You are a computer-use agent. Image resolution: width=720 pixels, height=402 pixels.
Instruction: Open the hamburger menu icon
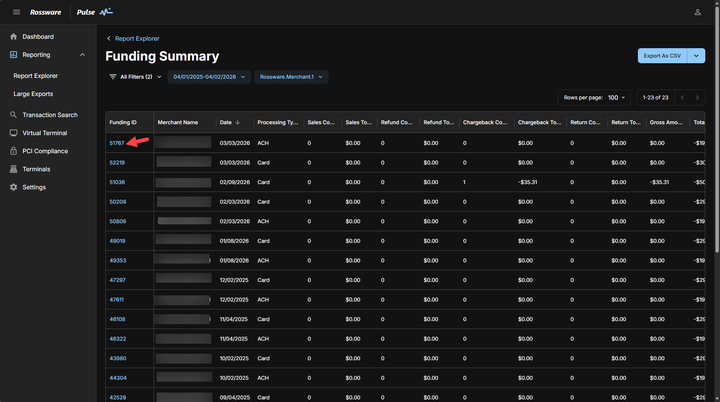click(16, 12)
